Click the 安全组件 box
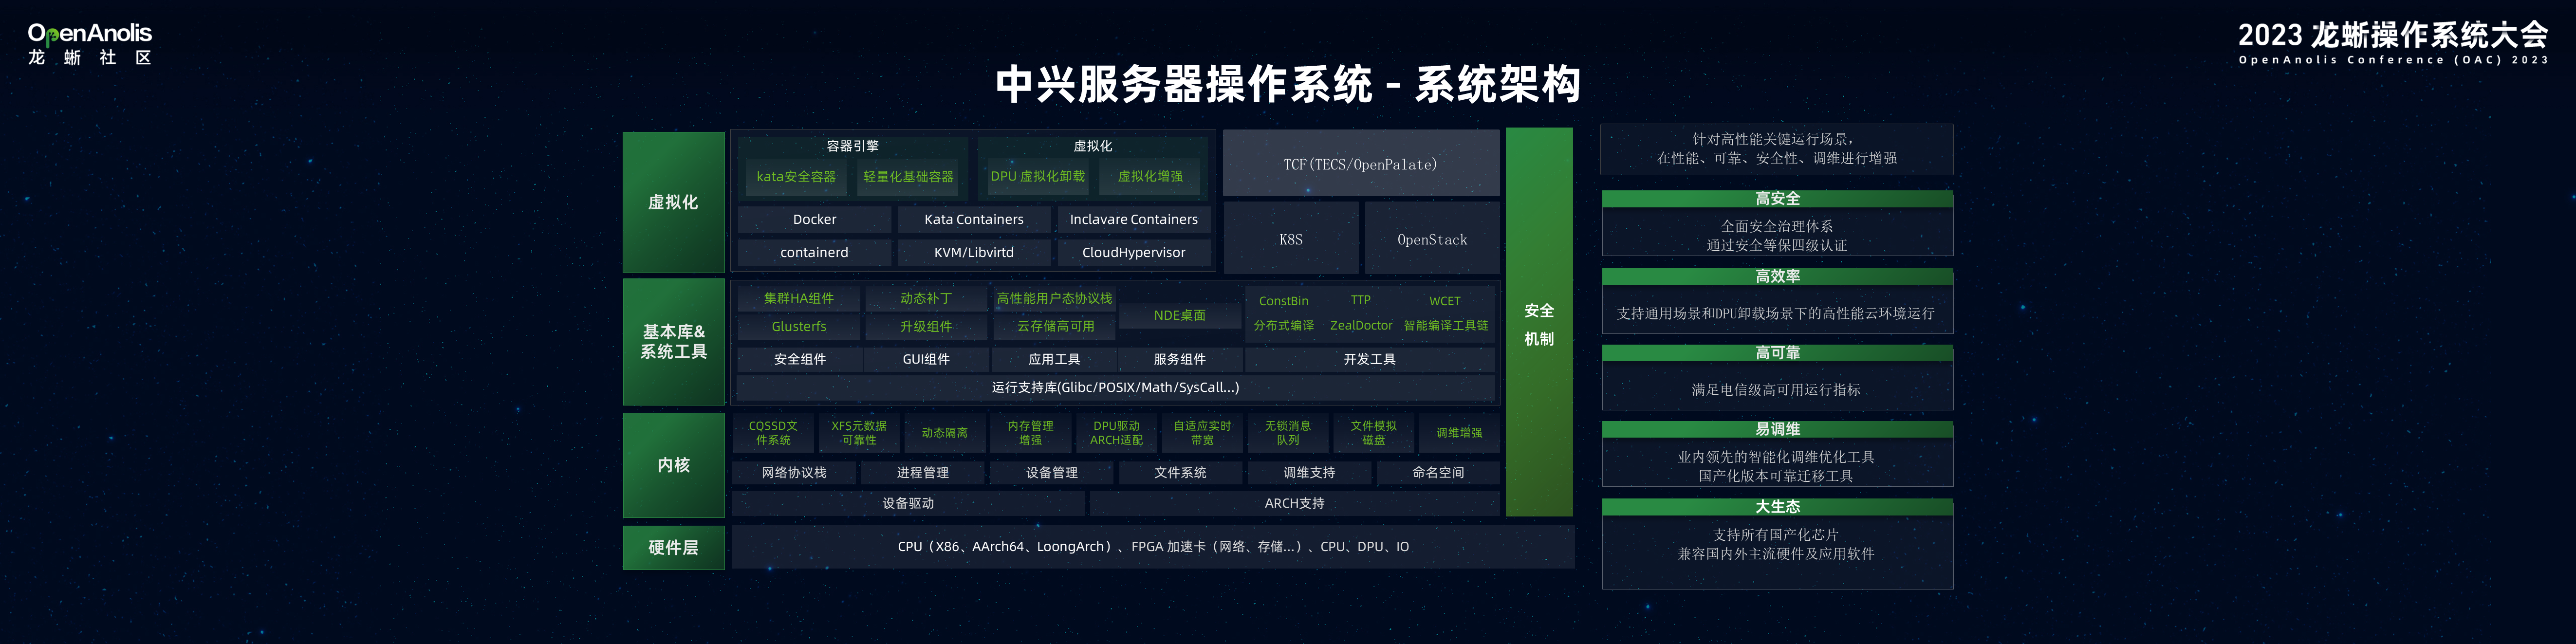The width and height of the screenshot is (2576, 644). pos(799,359)
